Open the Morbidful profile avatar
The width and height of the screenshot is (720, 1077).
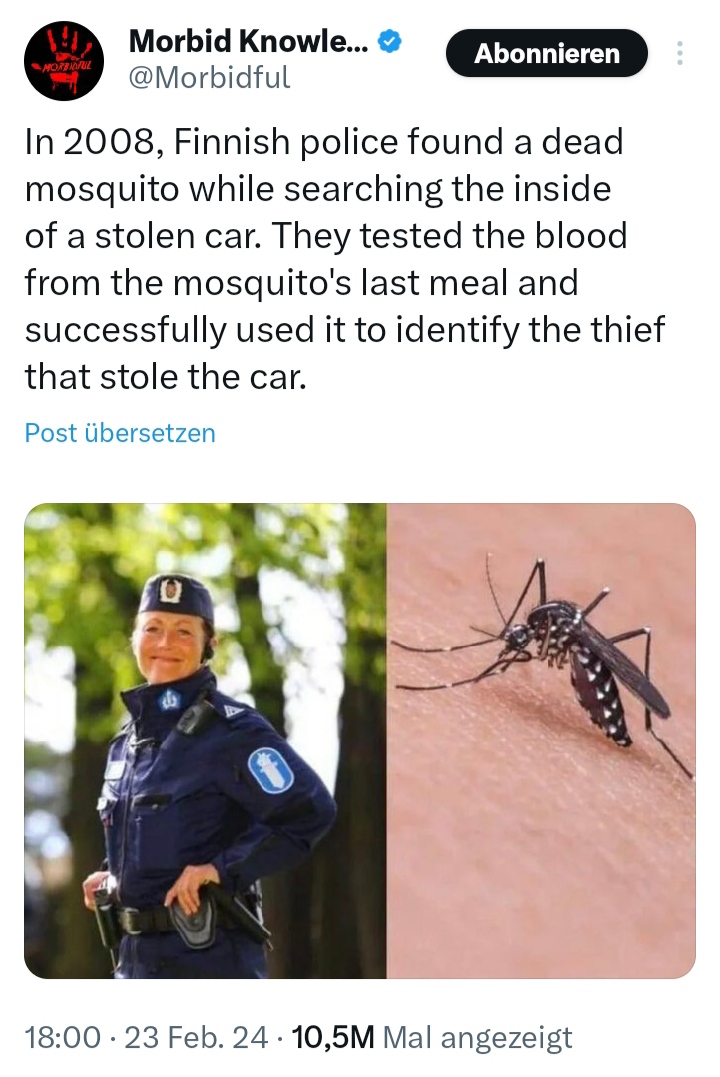coord(64,60)
